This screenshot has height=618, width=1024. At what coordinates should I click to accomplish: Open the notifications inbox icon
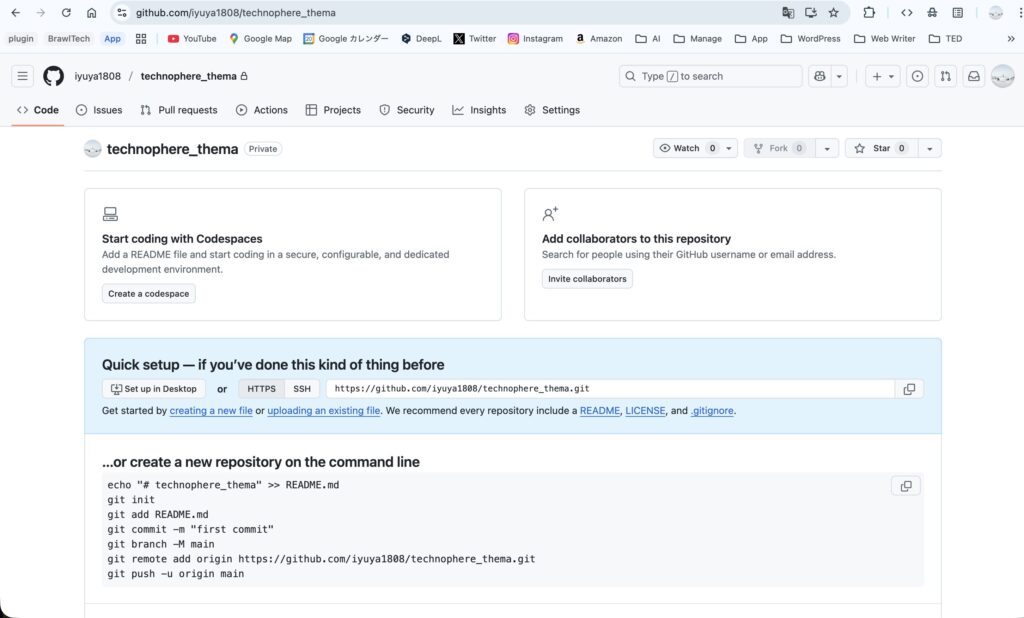tap(973, 76)
